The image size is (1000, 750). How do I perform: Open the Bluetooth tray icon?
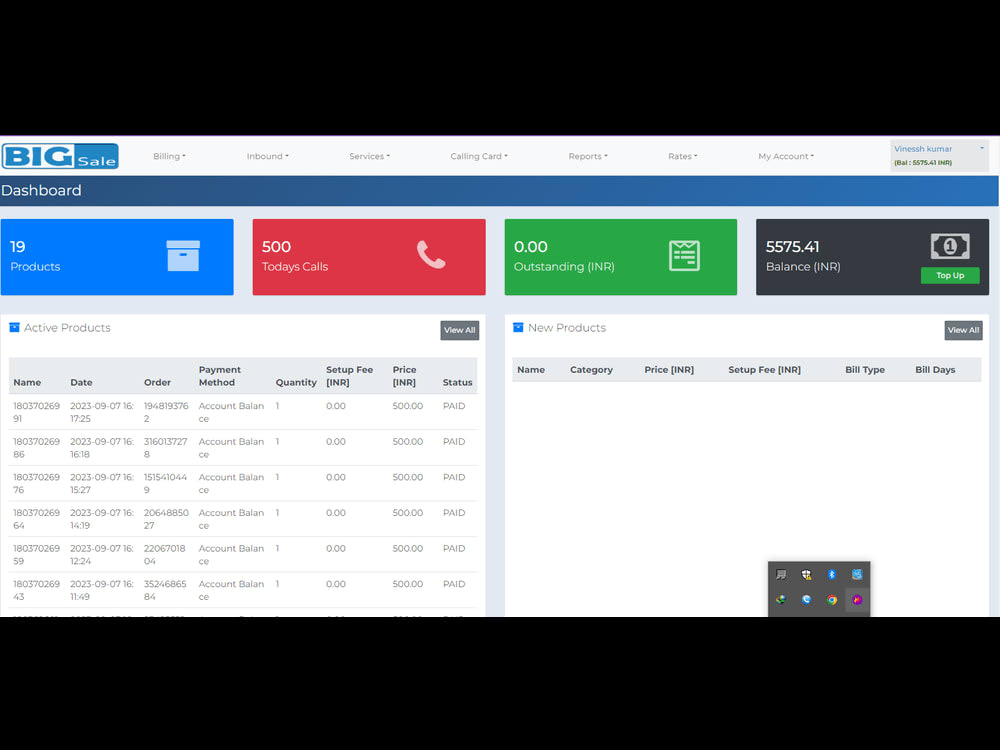point(832,575)
